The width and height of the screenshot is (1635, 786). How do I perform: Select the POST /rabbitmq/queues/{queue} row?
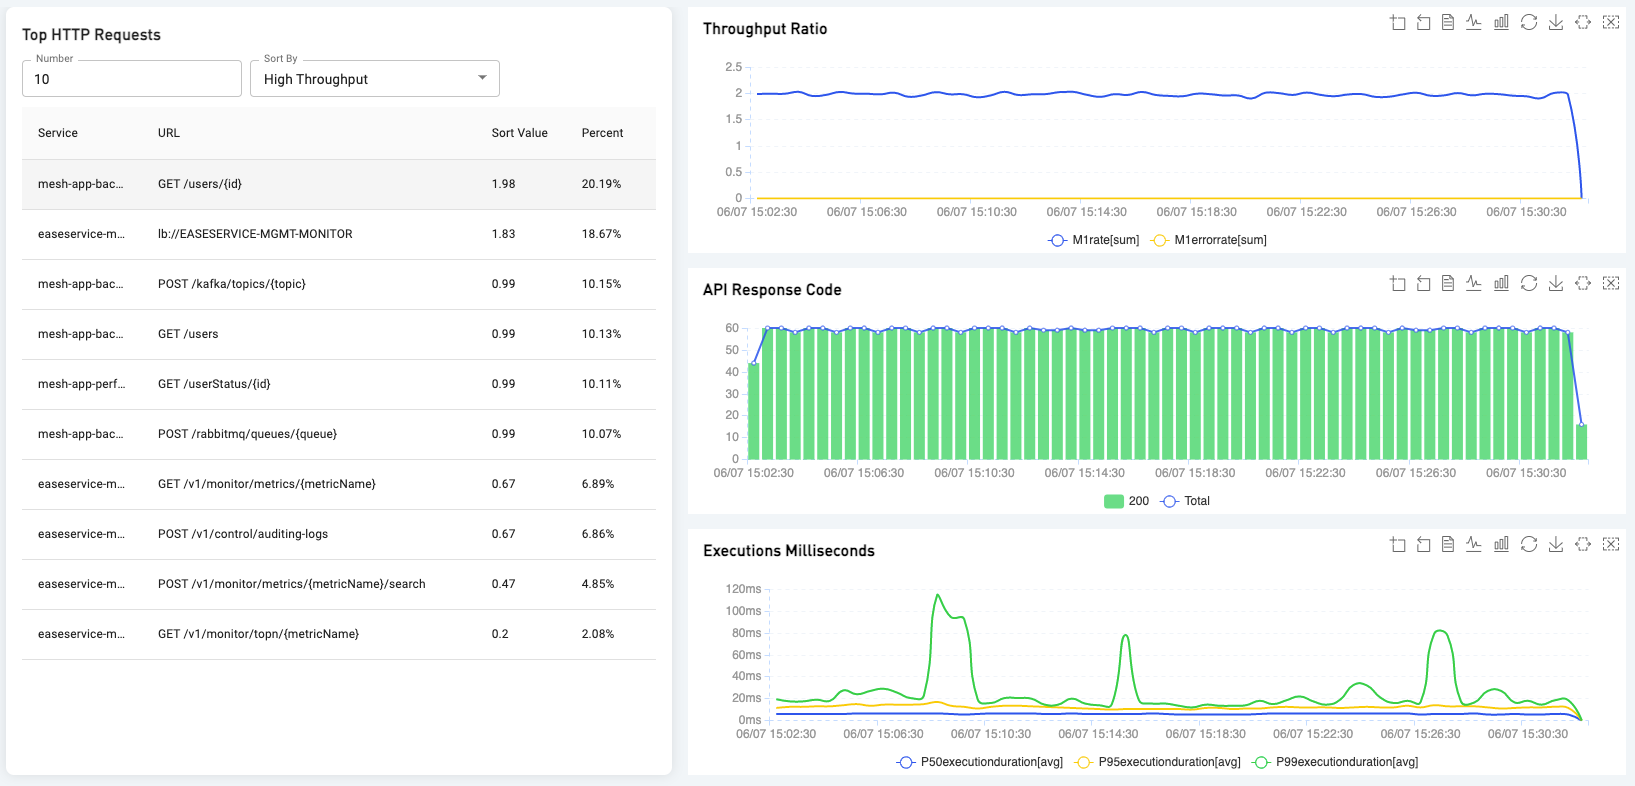tap(339, 434)
